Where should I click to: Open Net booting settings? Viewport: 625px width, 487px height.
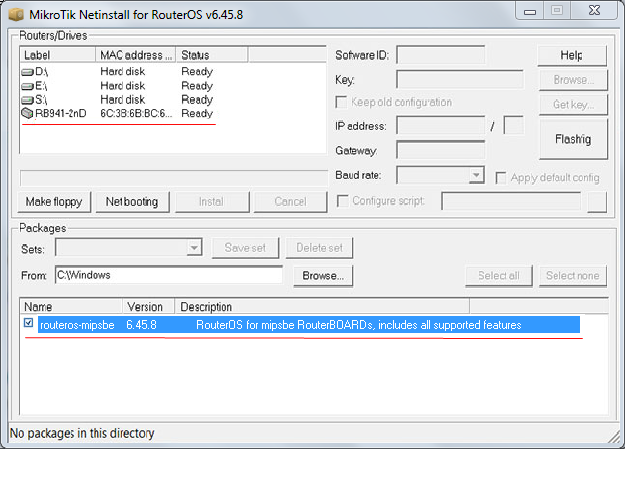pyautogui.click(x=132, y=202)
